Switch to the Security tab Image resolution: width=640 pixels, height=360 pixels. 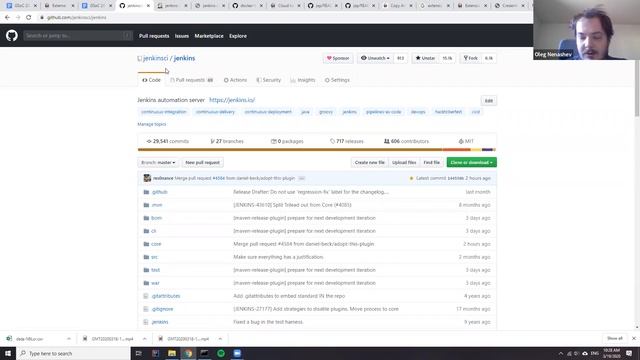click(x=269, y=80)
